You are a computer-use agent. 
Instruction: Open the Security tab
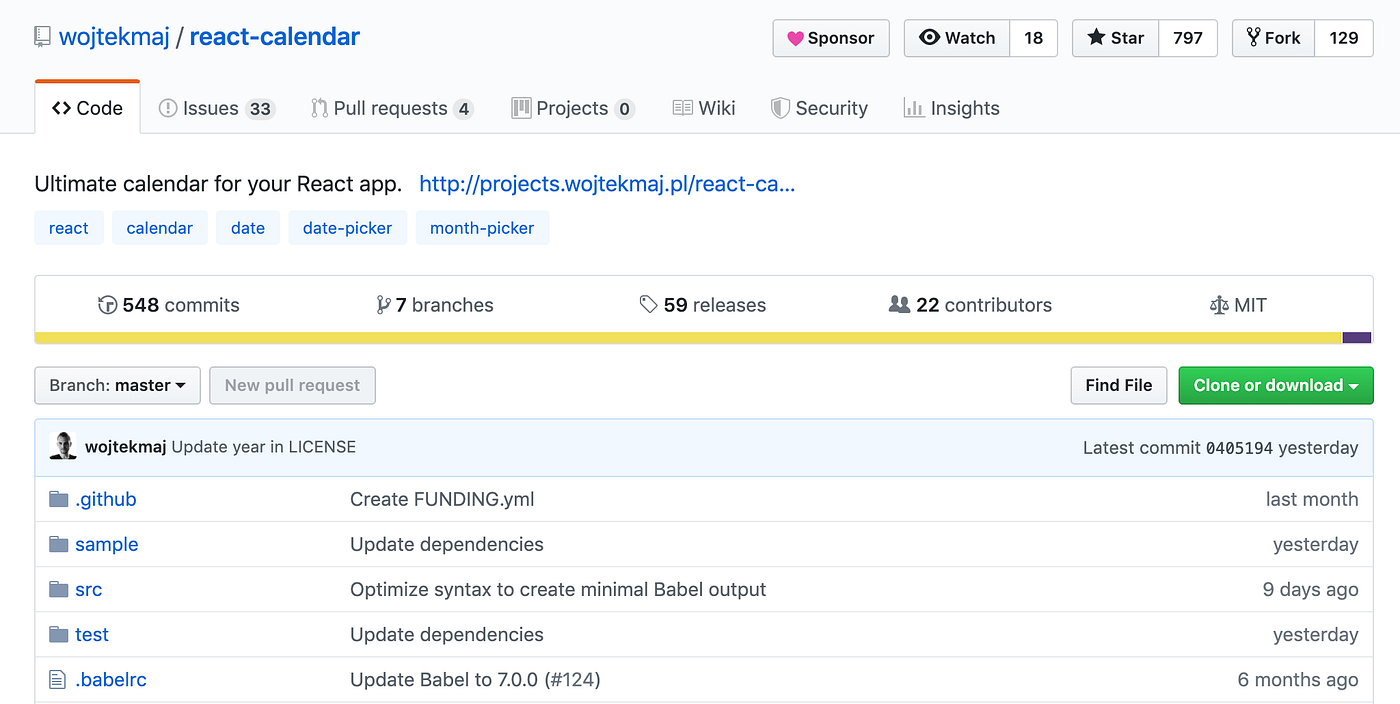(x=820, y=108)
